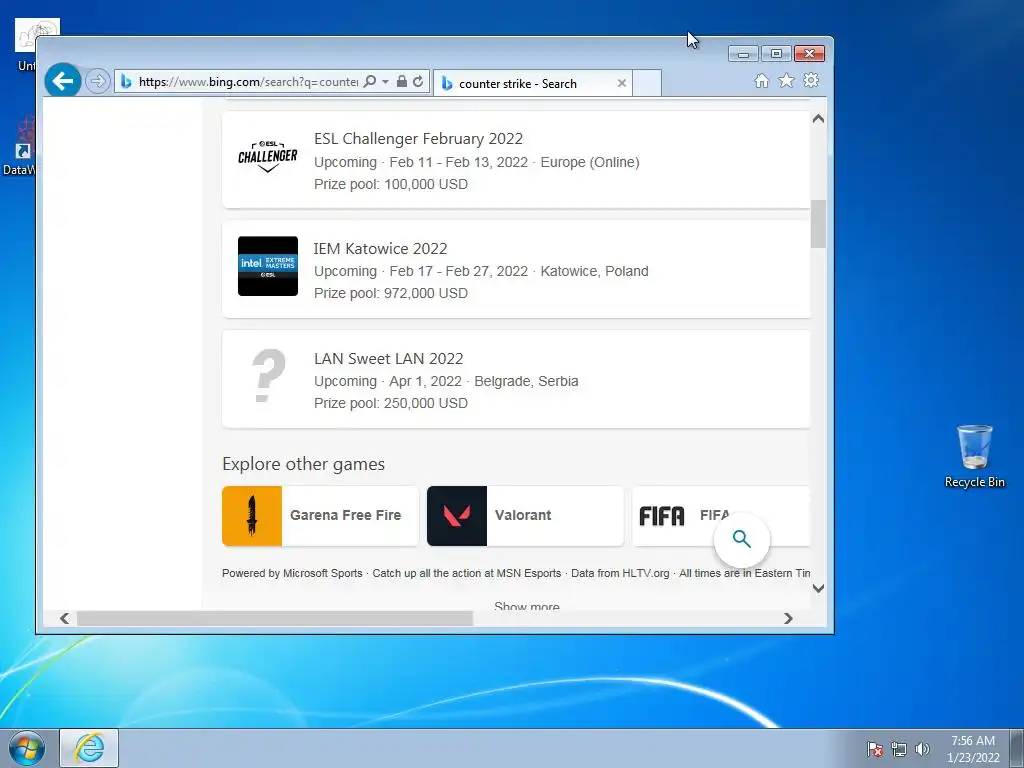Click the Bing URL address field
The height and width of the screenshot is (768, 1024).
pyautogui.click(x=248, y=82)
